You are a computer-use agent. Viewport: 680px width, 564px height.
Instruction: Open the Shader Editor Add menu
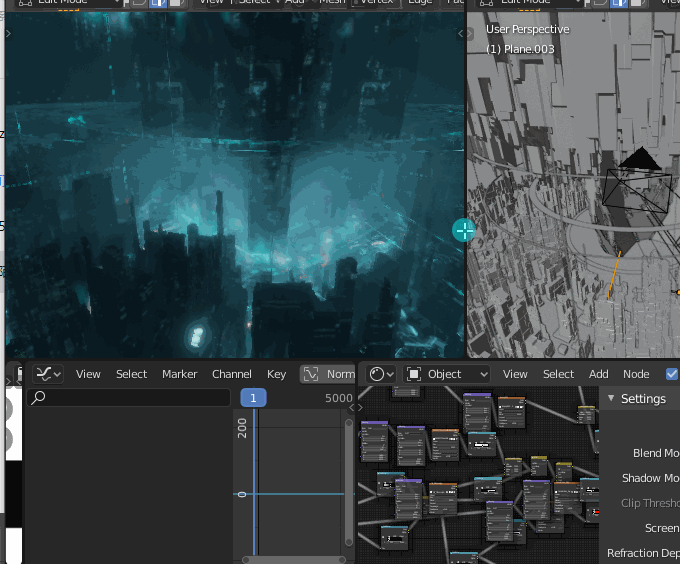(x=598, y=374)
